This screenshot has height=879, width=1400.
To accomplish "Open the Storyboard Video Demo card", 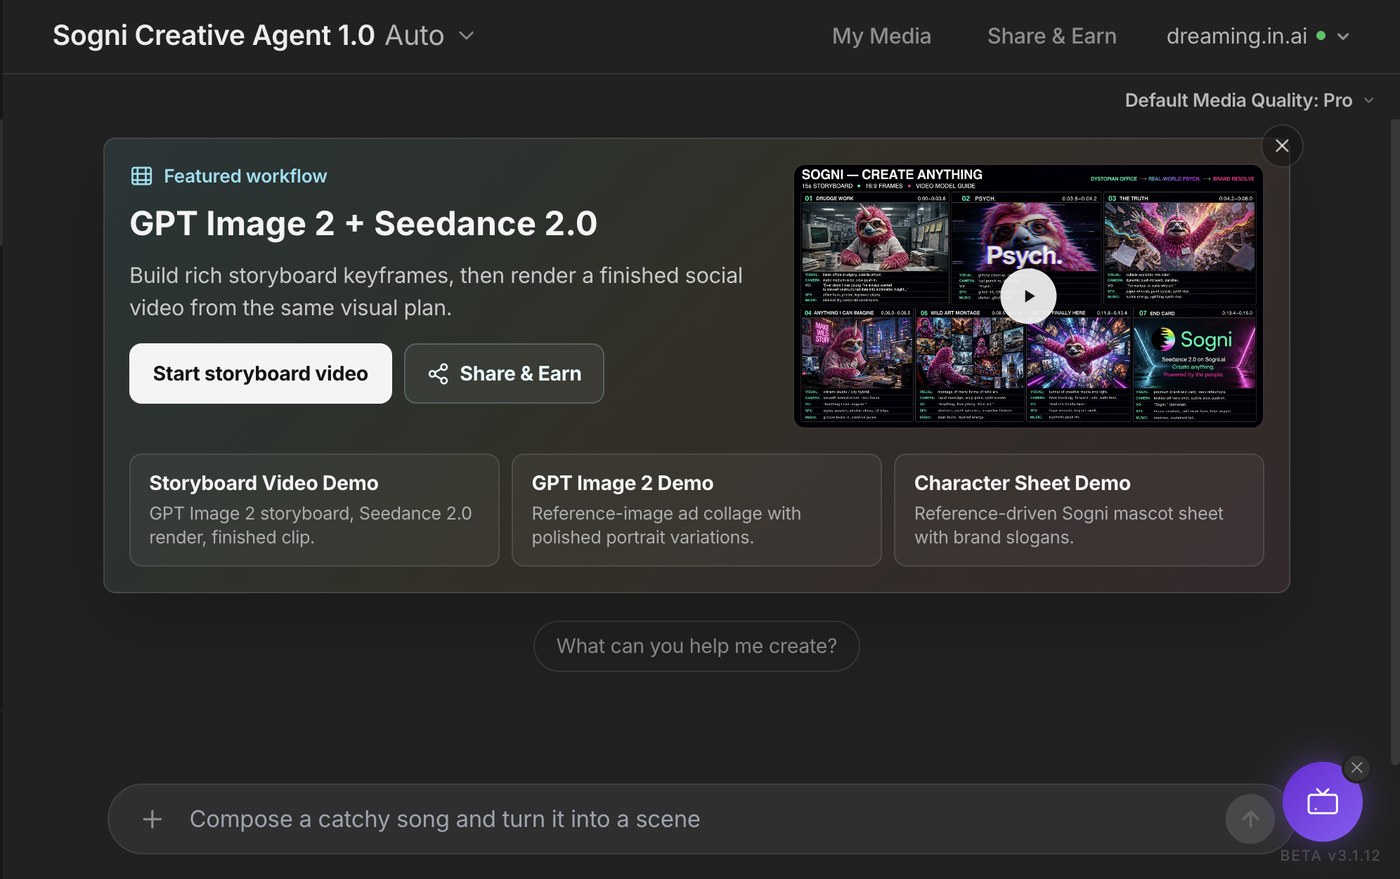I will (314, 510).
